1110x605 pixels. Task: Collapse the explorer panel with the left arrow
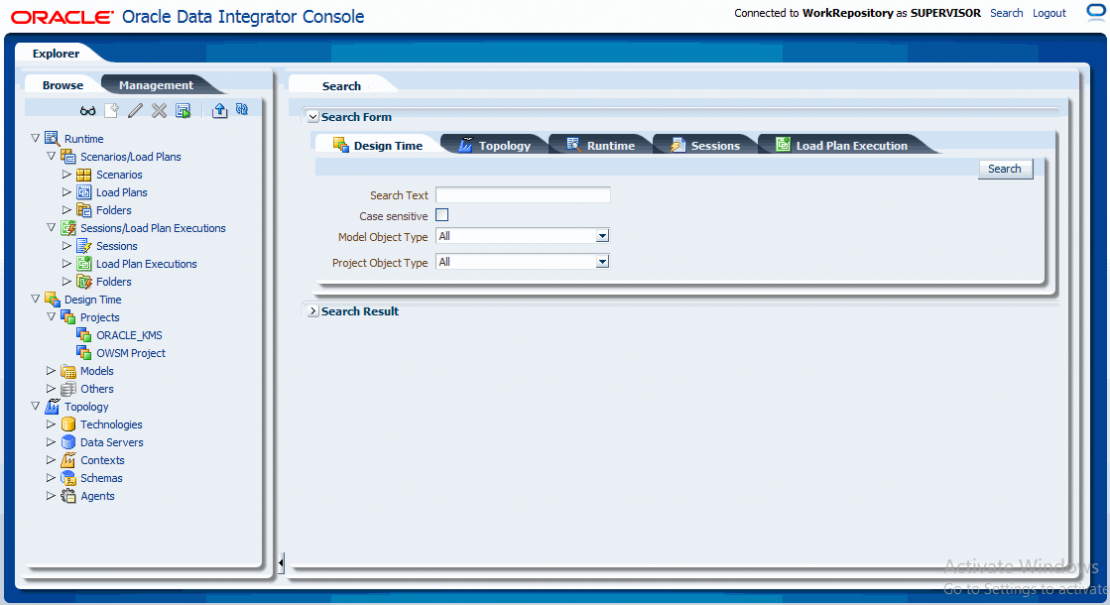[x=279, y=562]
